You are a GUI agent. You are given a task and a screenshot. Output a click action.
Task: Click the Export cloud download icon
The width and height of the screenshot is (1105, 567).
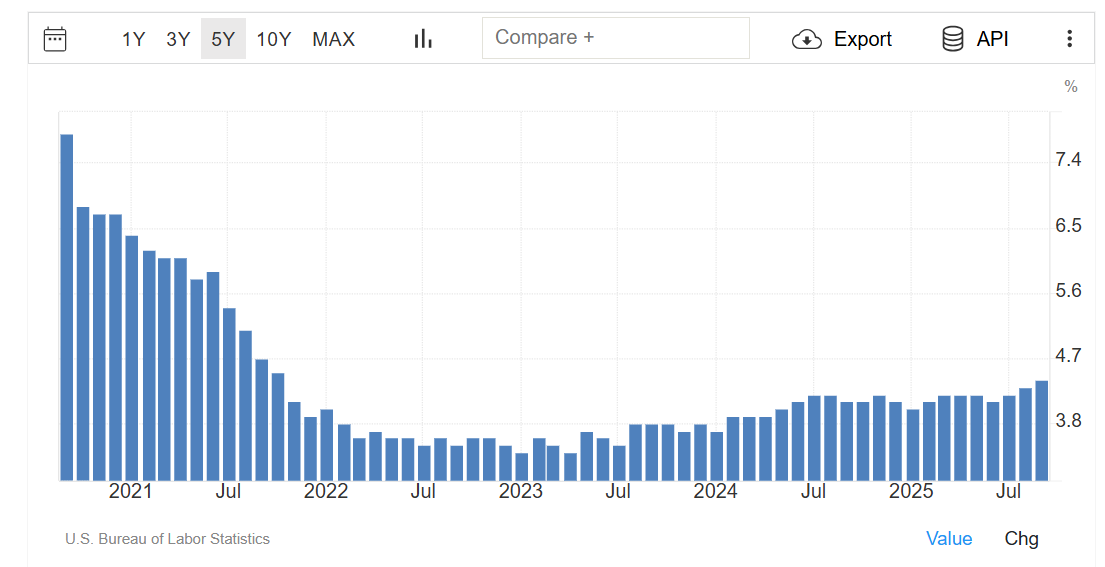(x=806, y=39)
